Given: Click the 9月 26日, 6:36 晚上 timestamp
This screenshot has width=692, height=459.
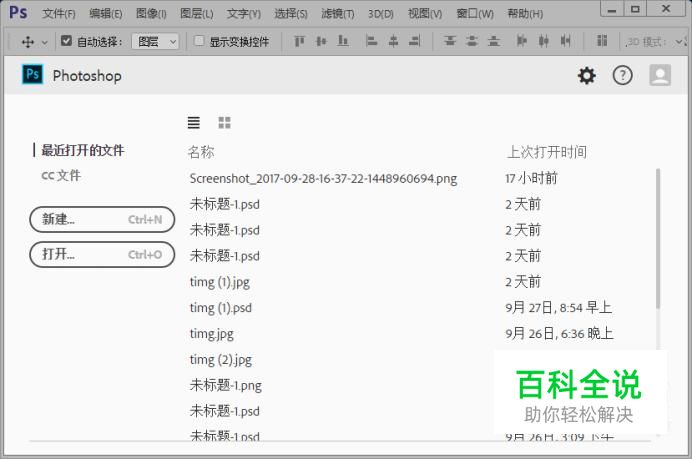Looking at the screenshot, I should point(559,334).
